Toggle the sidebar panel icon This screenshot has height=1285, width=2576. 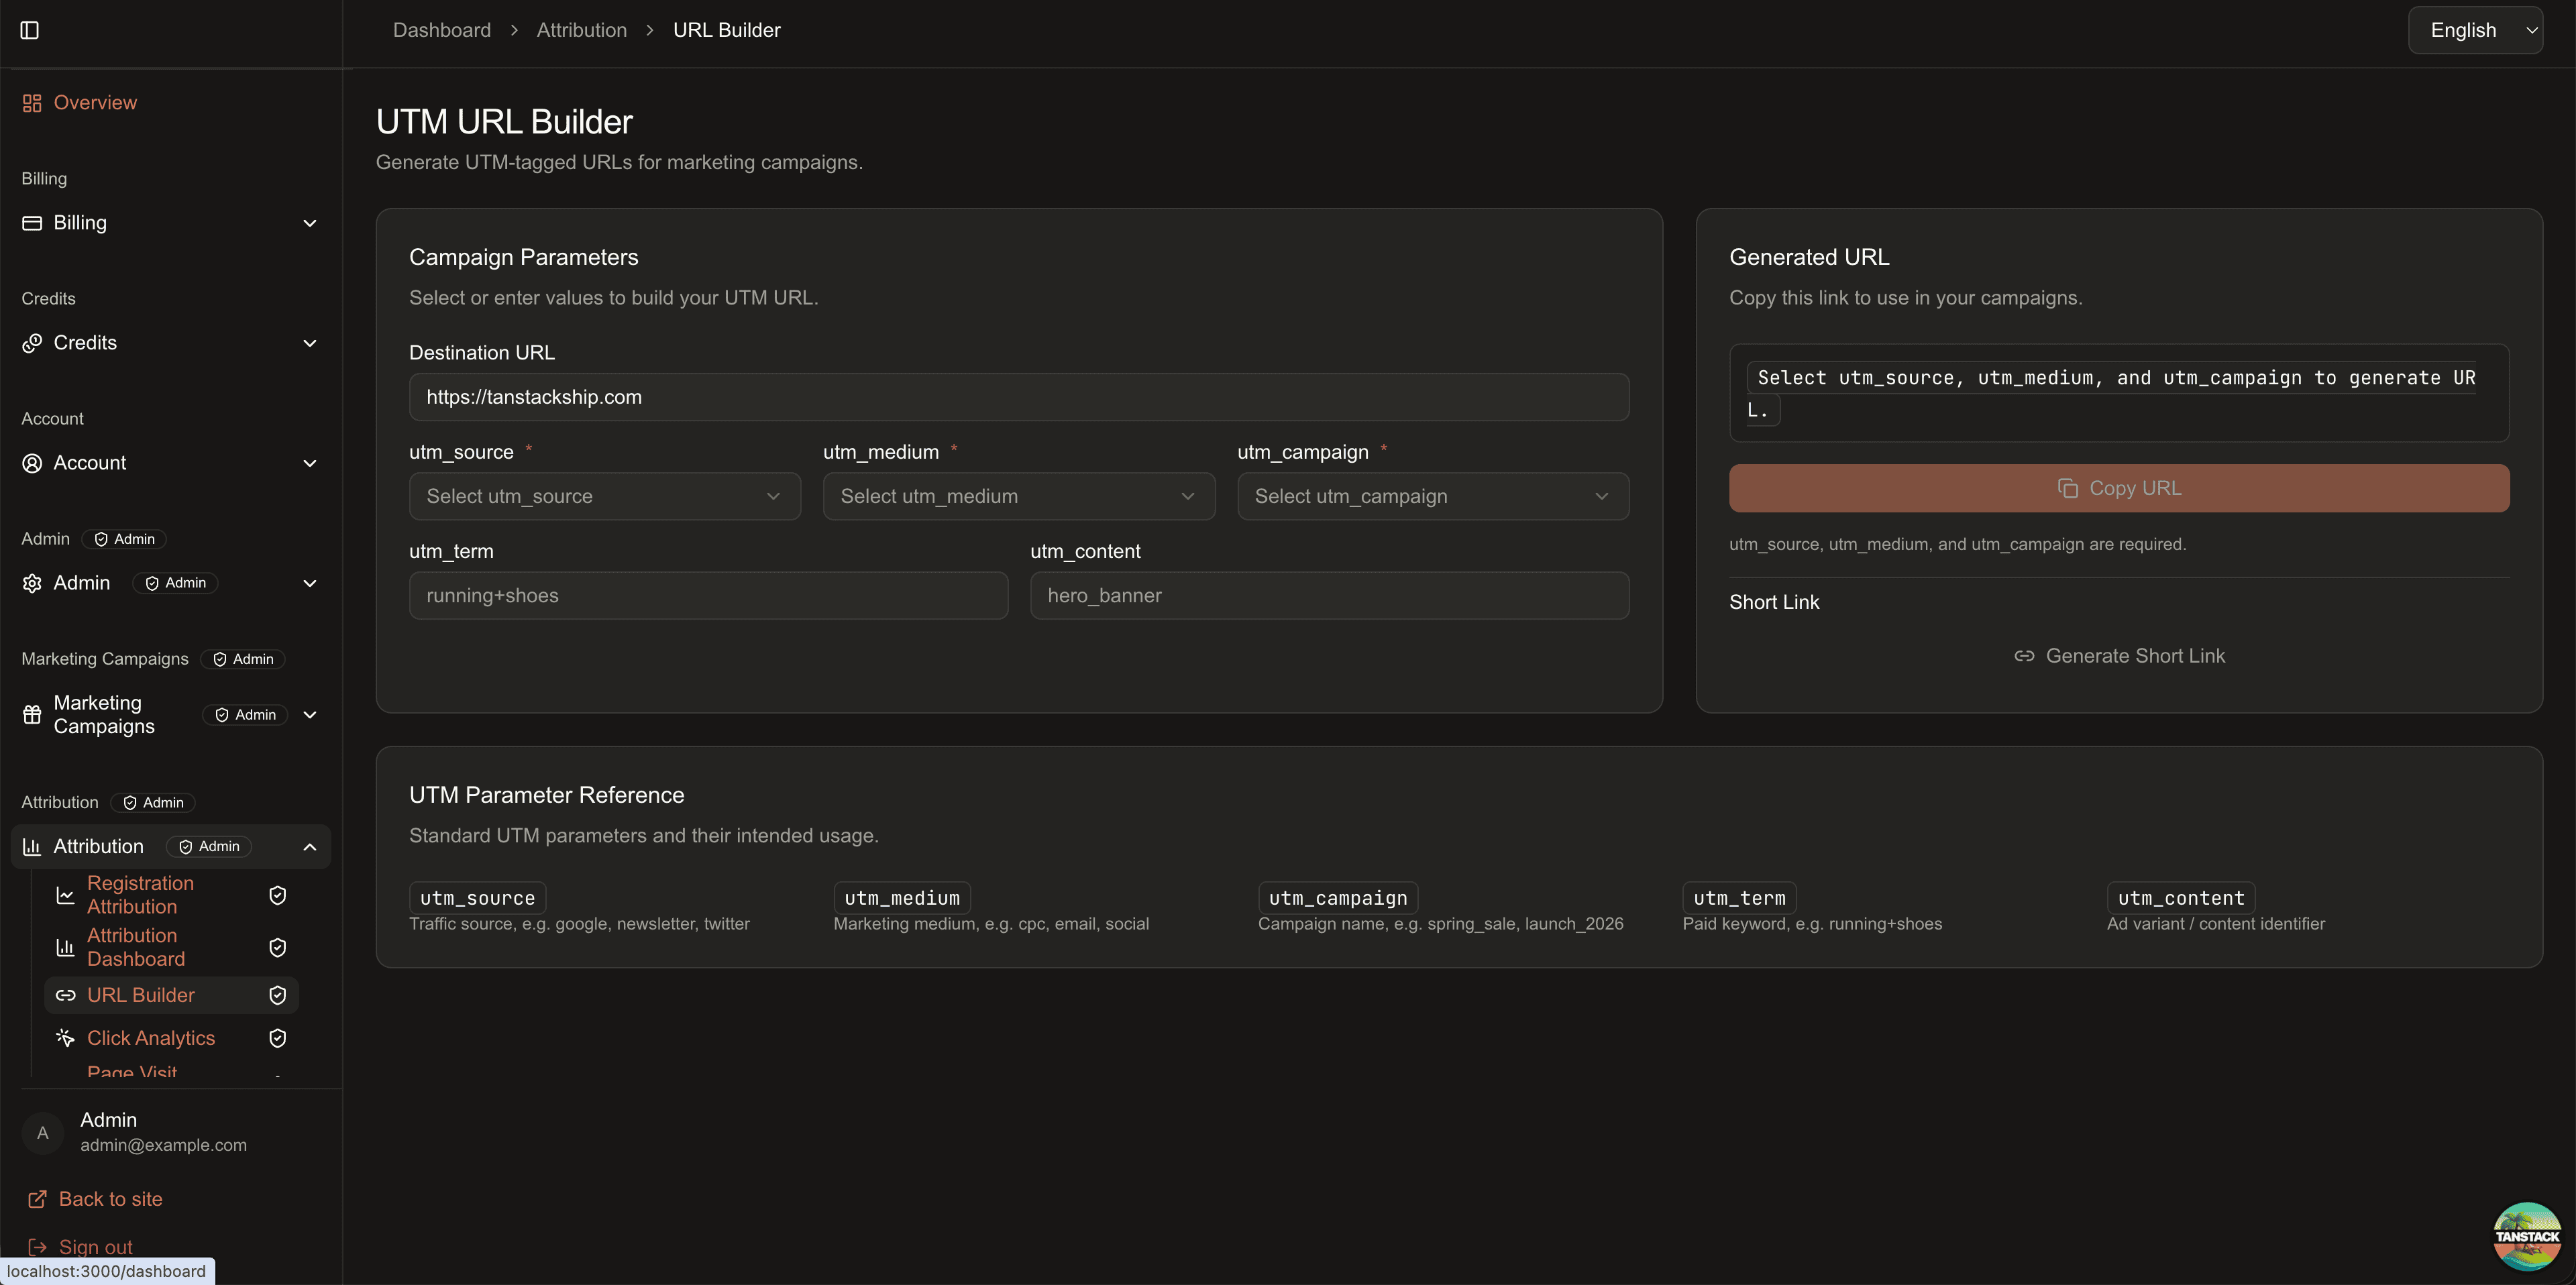tap(30, 30)
